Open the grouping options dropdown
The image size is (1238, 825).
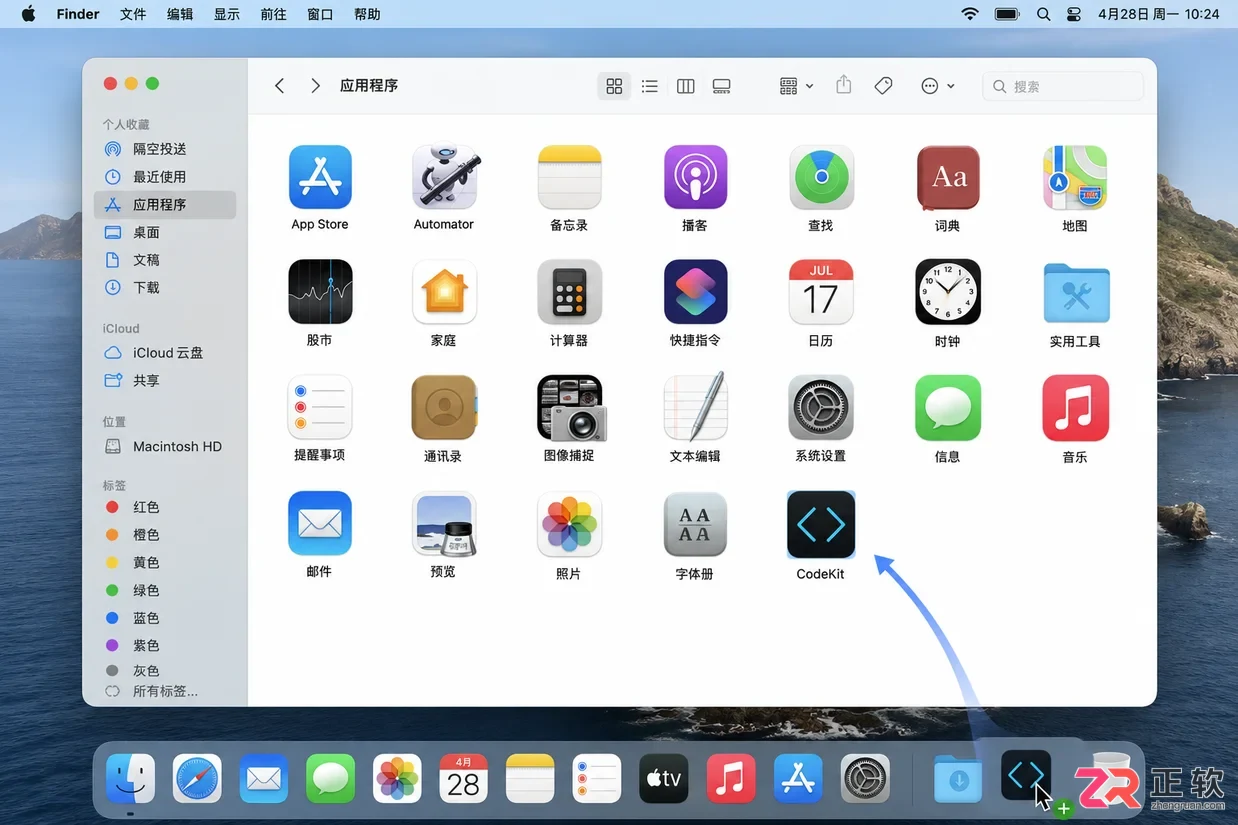[x=797, y=86]
